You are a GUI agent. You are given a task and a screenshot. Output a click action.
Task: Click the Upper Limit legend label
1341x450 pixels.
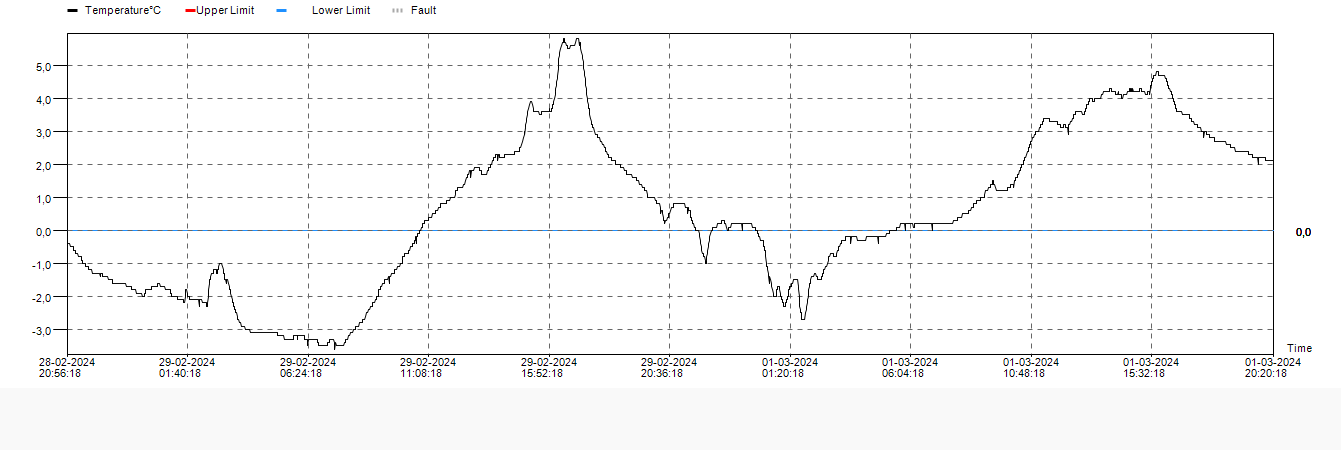[225, 10]
